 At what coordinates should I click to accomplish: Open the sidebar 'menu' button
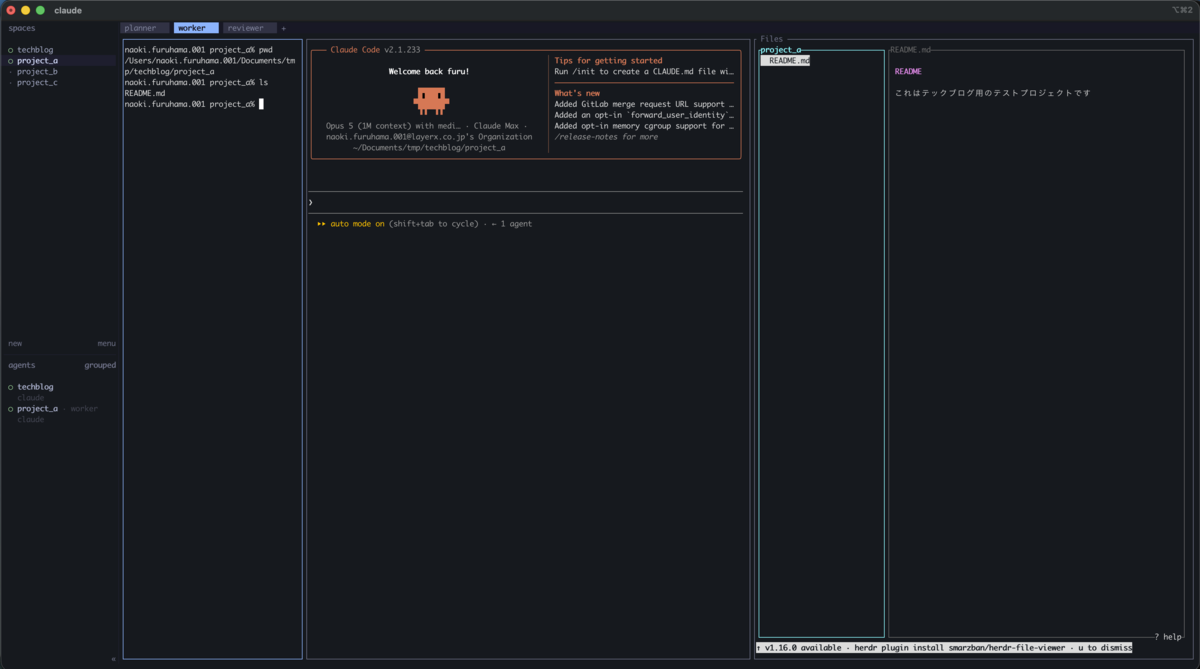[x=106, y=343]
